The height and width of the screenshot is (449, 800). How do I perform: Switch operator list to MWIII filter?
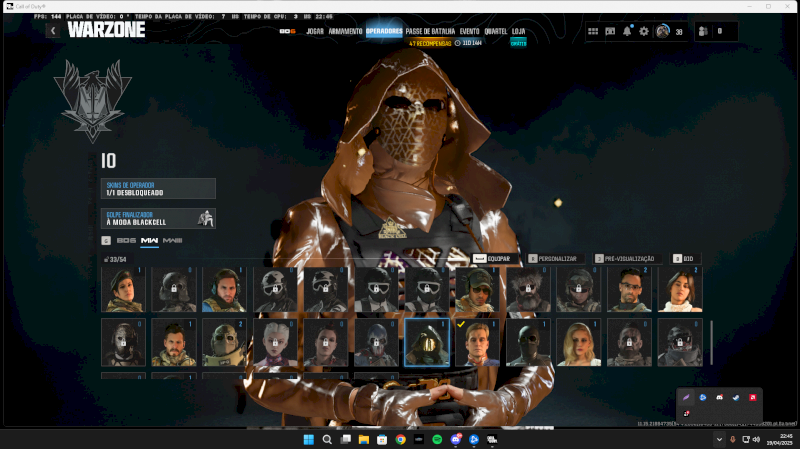[172, 240]
